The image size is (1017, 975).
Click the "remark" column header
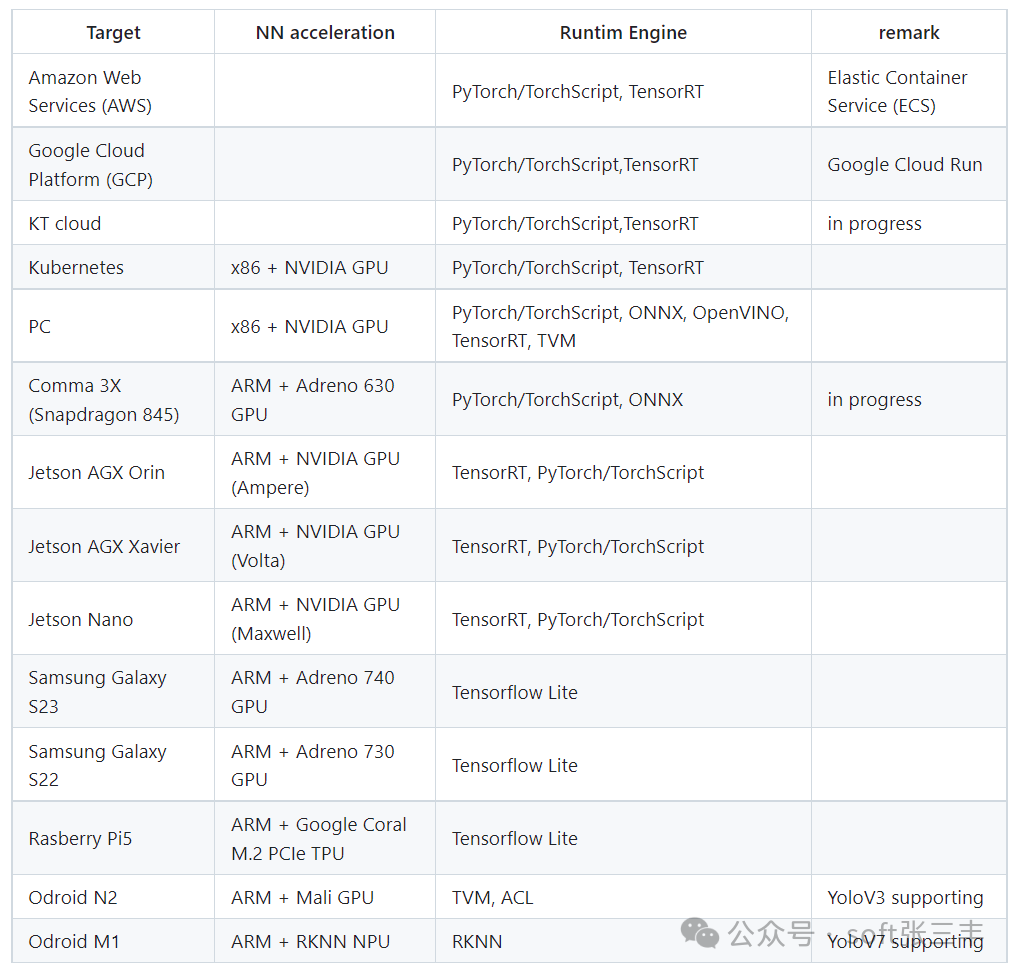tap(909, 32)
